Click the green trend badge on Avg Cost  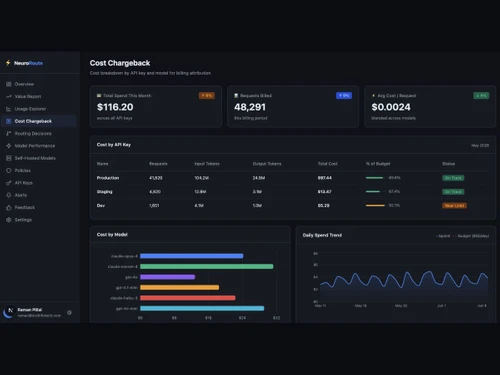click(x=481, y=96)
